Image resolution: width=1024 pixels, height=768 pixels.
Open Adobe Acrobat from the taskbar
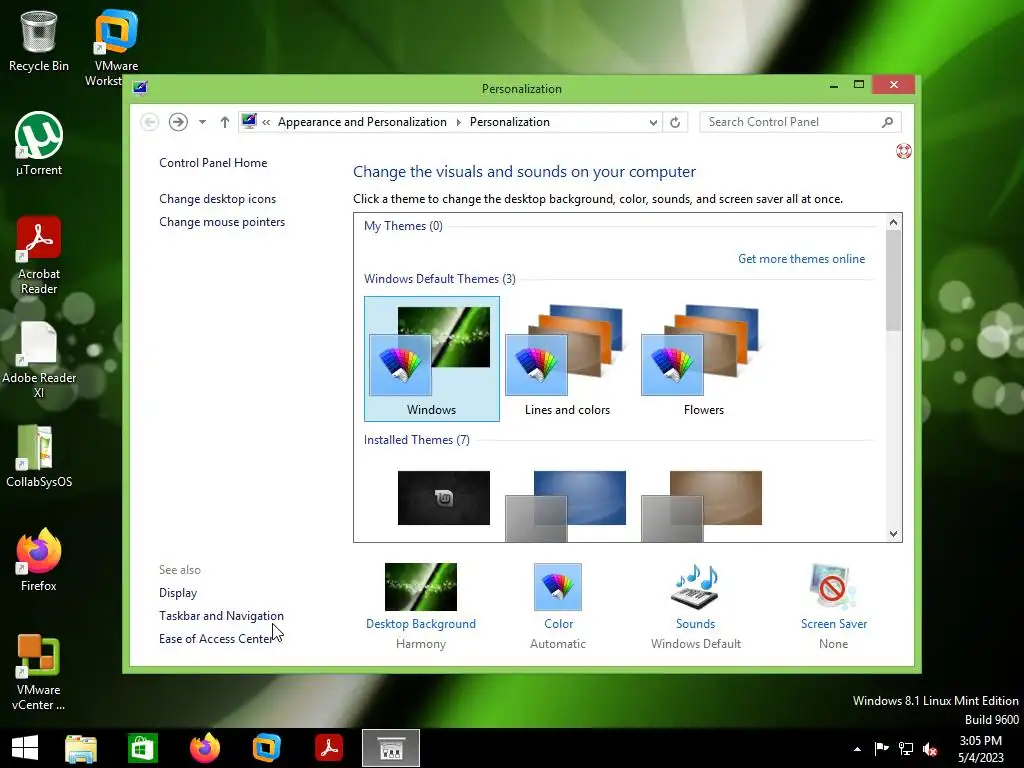click(328, 748)
